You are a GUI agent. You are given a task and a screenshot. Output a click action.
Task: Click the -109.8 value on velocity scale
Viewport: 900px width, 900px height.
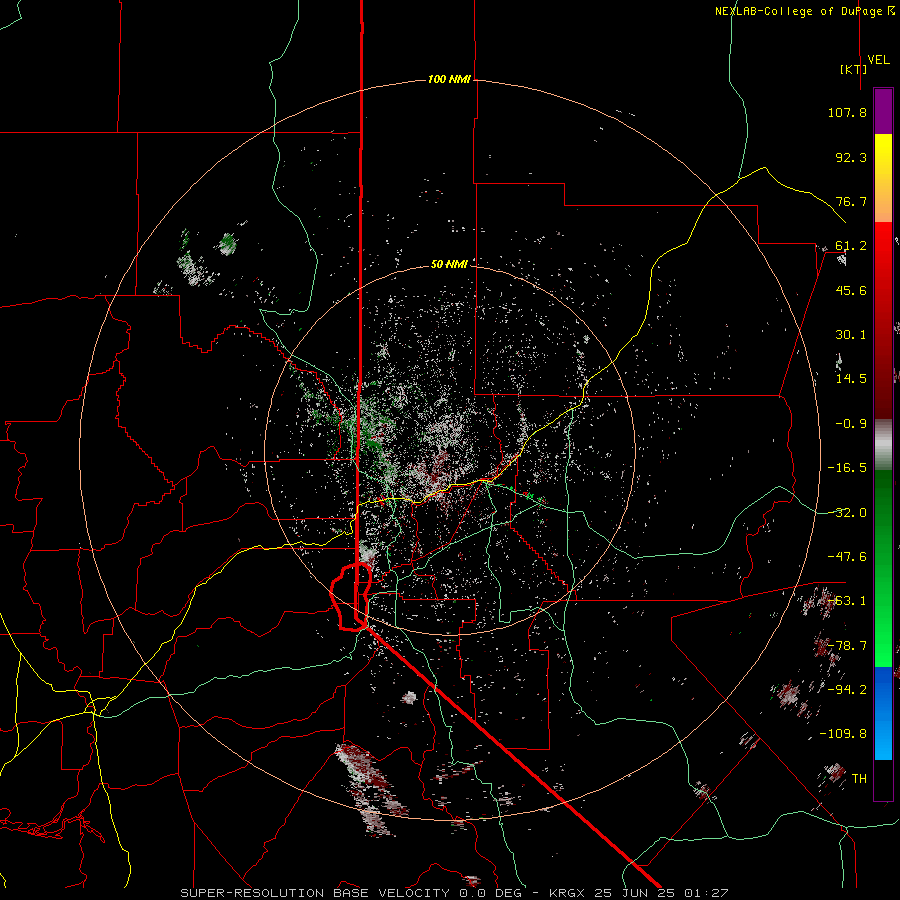click(843, 734)
